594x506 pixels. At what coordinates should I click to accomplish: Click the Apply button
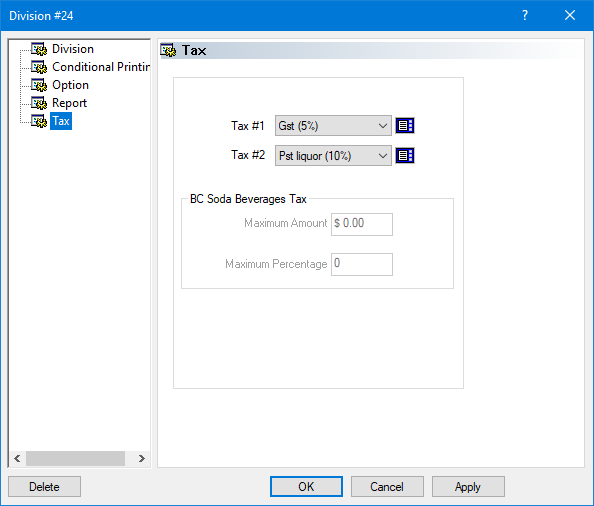click(x=468, y=487)
